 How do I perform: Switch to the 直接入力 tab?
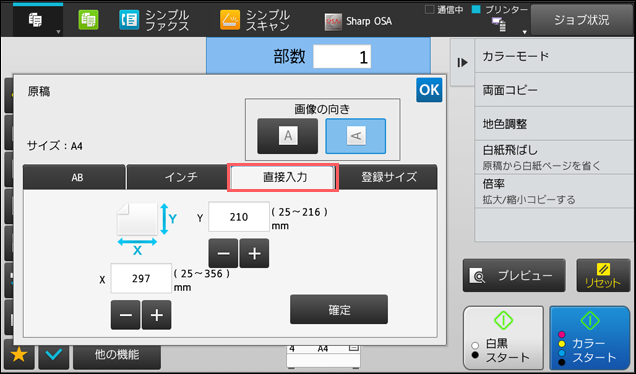283,177
